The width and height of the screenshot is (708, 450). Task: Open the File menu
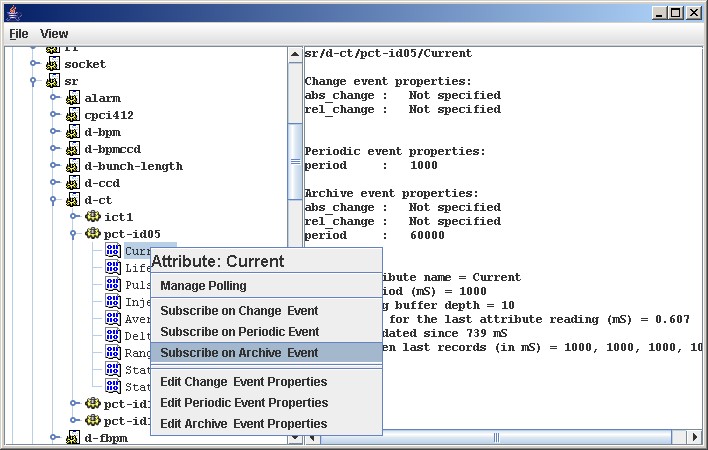pos(19,33)
